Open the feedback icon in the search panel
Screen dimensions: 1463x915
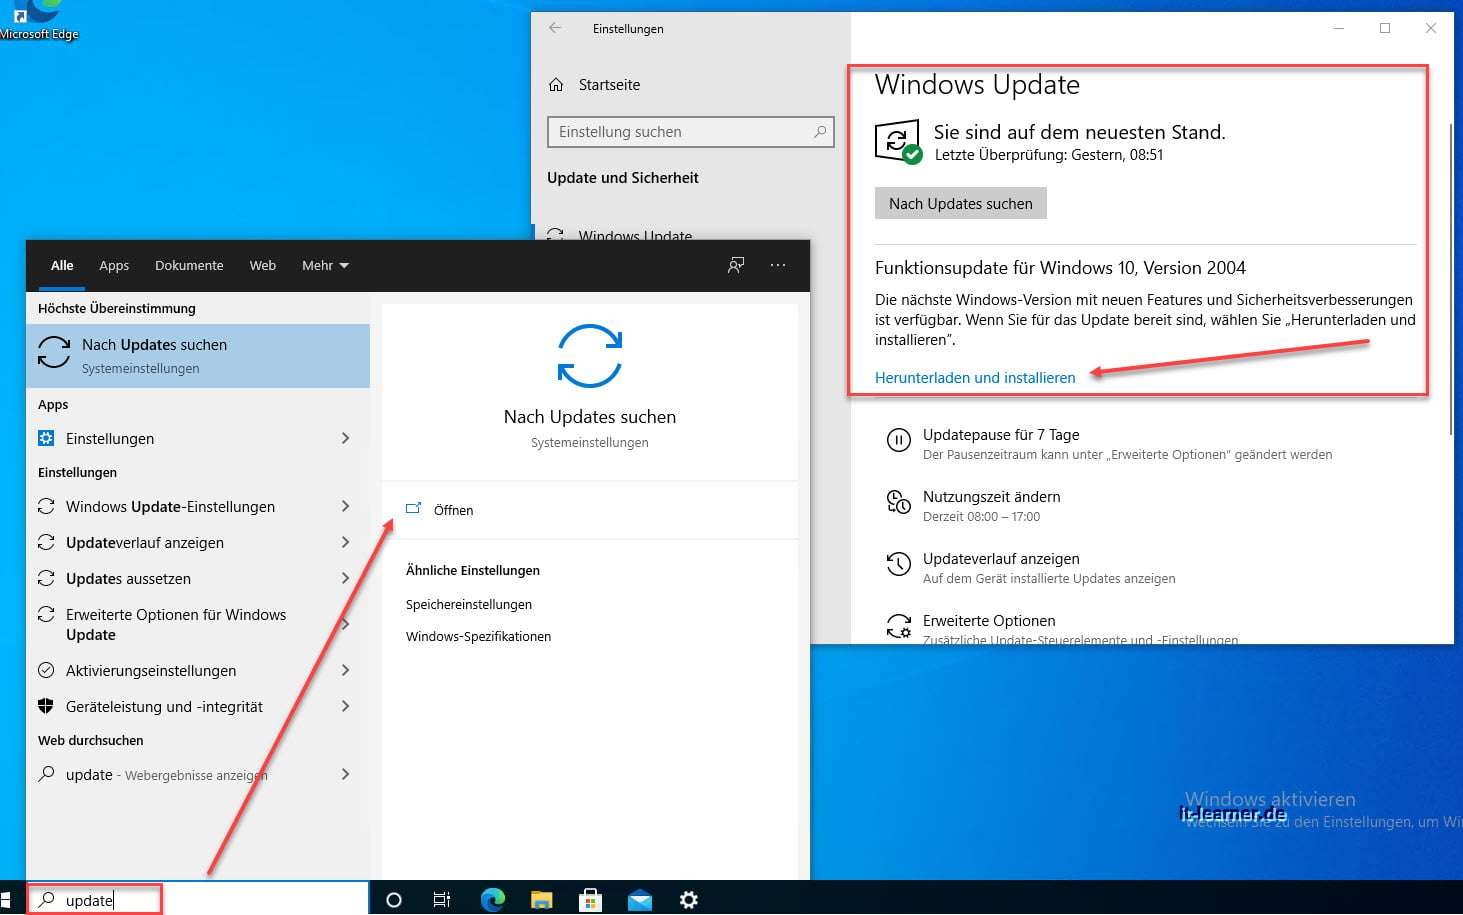tap(736, 265)
